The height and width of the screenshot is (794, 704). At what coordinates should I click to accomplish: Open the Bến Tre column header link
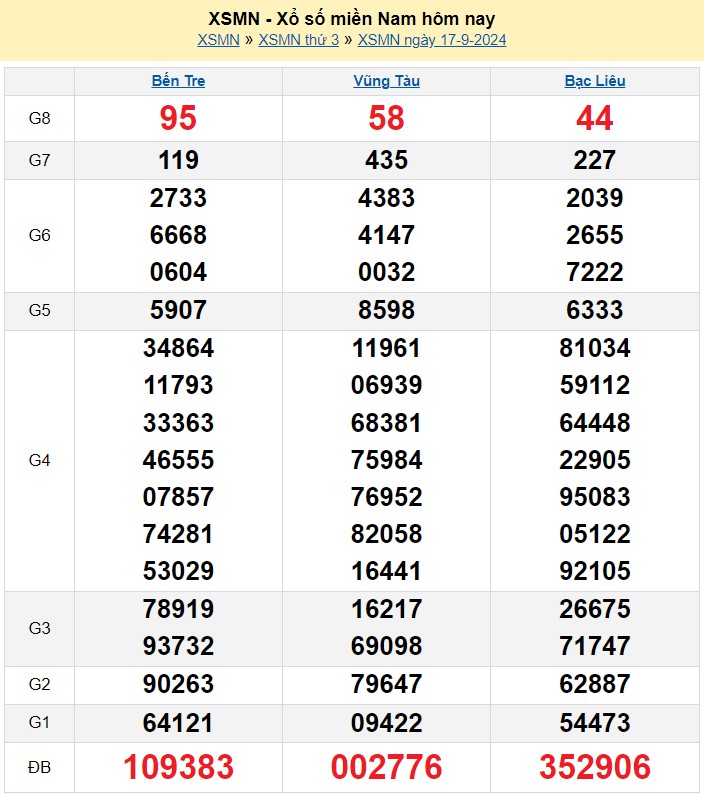coord(178,81)
